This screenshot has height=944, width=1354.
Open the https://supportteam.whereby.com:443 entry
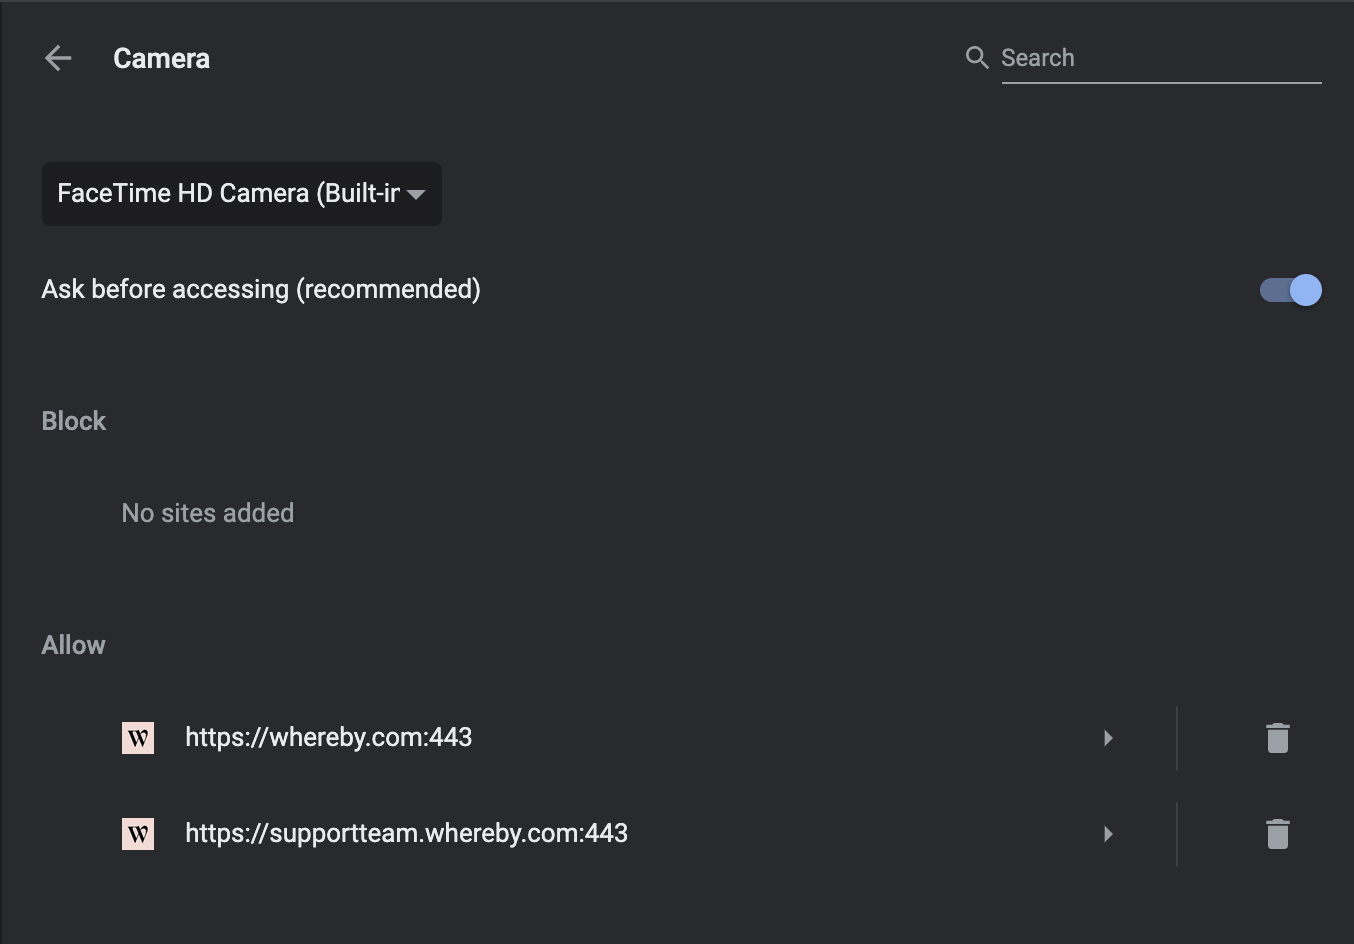pos(407,834)
